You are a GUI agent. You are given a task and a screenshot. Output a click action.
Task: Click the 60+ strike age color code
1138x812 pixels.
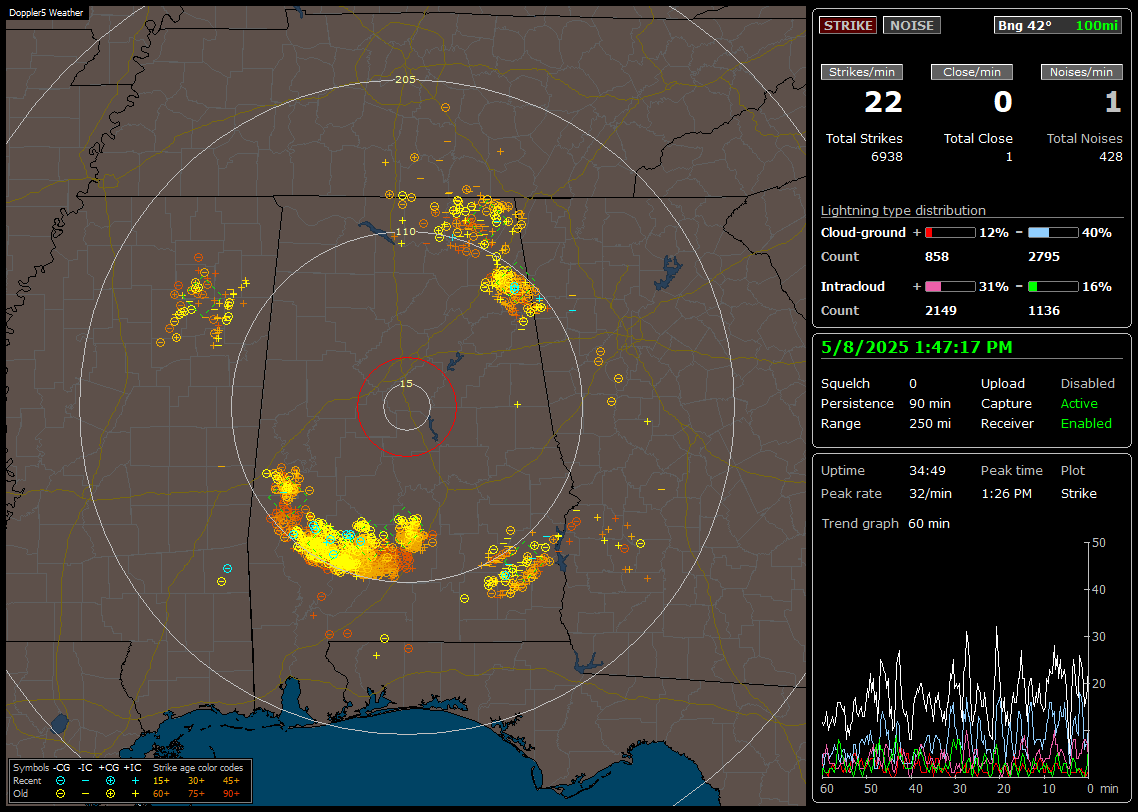(161, 794)
